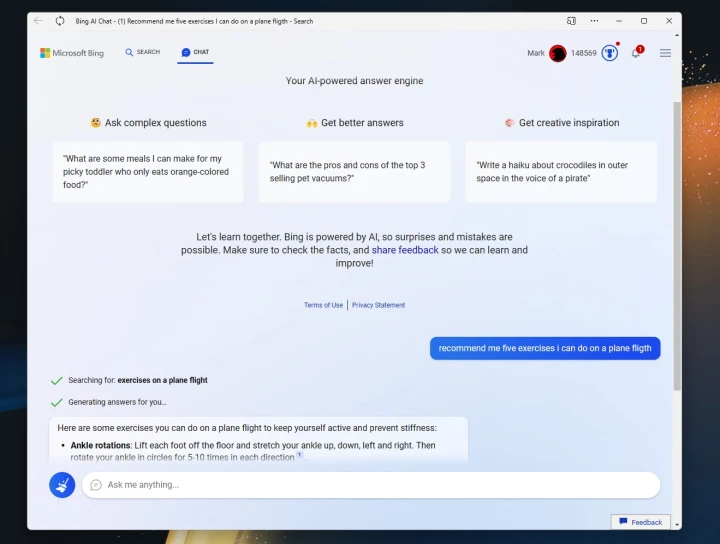Screen dimensions: 720x544
Task: Go back using the title bar arrow
Action: (38, 20)
